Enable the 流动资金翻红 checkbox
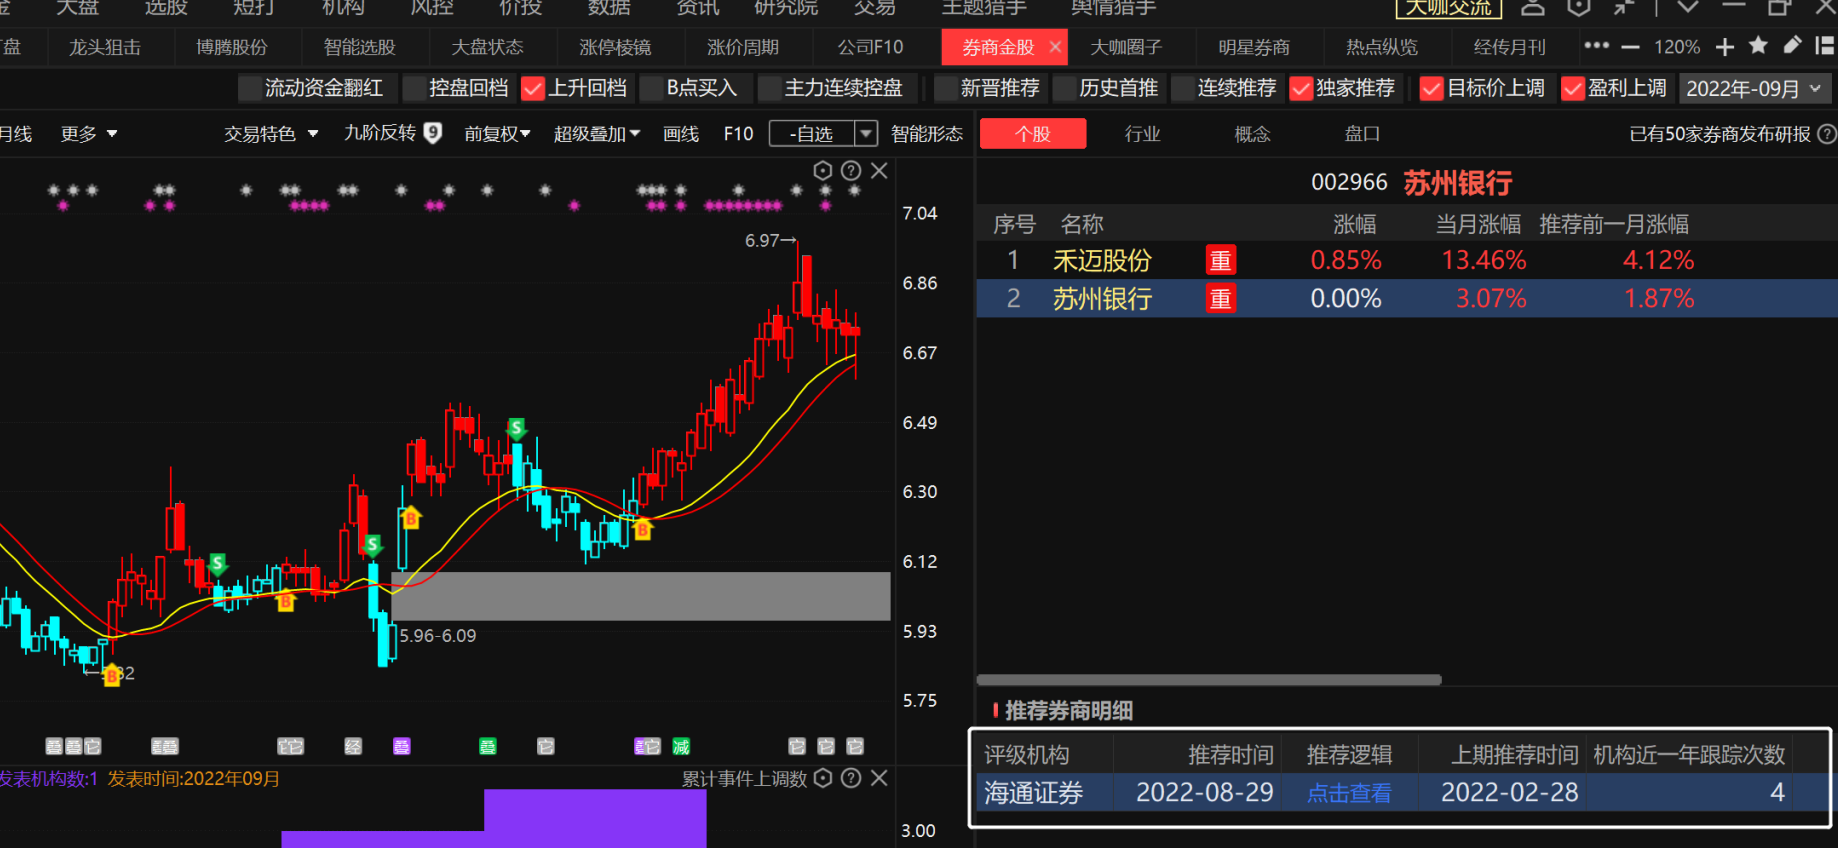Viewport: 1838px width, 848px height. point(250,89)
